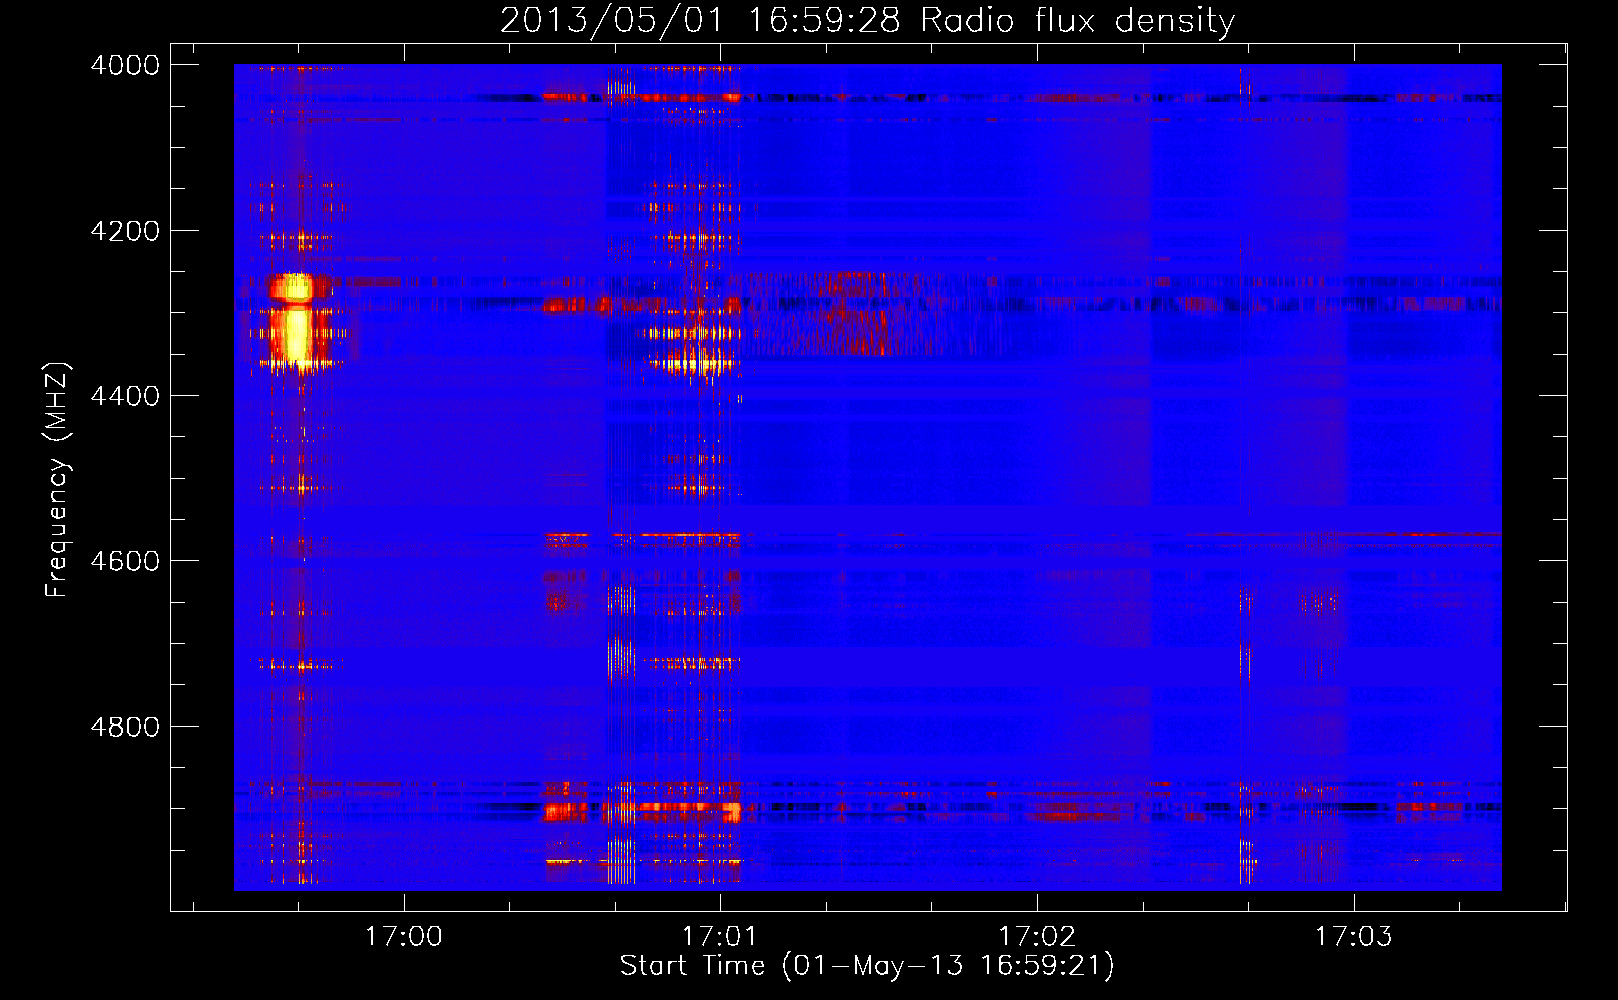The height and width of the screenshot is (1000, 1618).
Task: Click the plot title '2013/05/01 16:59:28 Radio flux density'
Action: pos(867,20)
